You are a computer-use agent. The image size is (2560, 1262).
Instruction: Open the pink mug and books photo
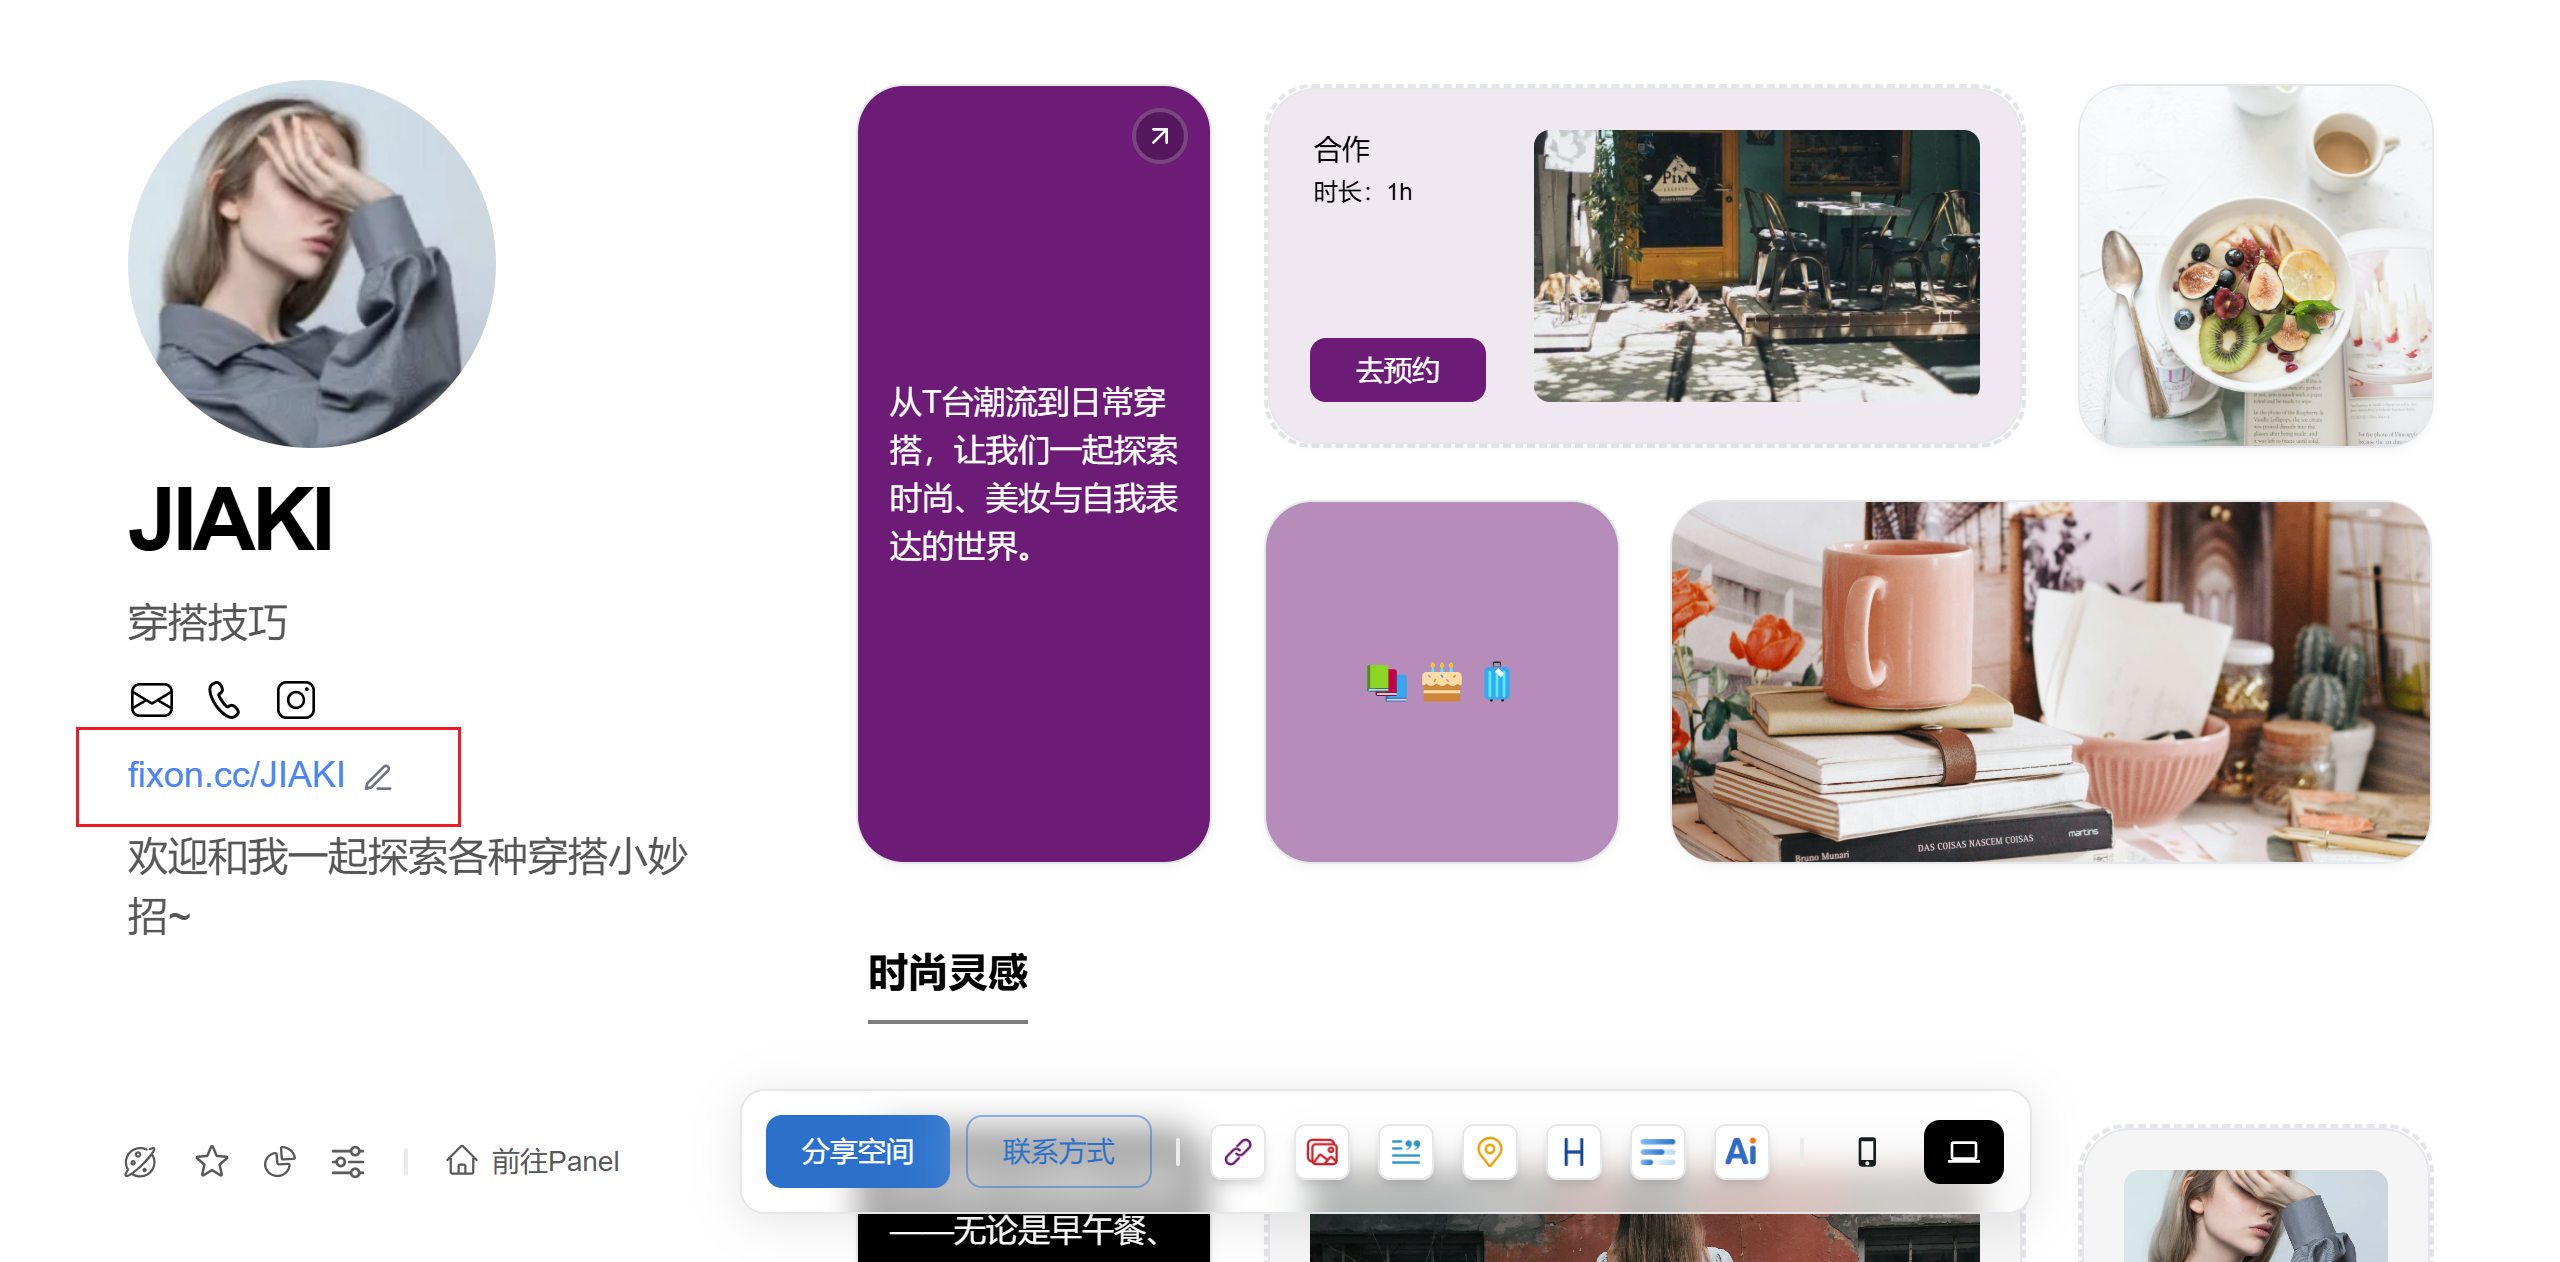[2051, 682]
